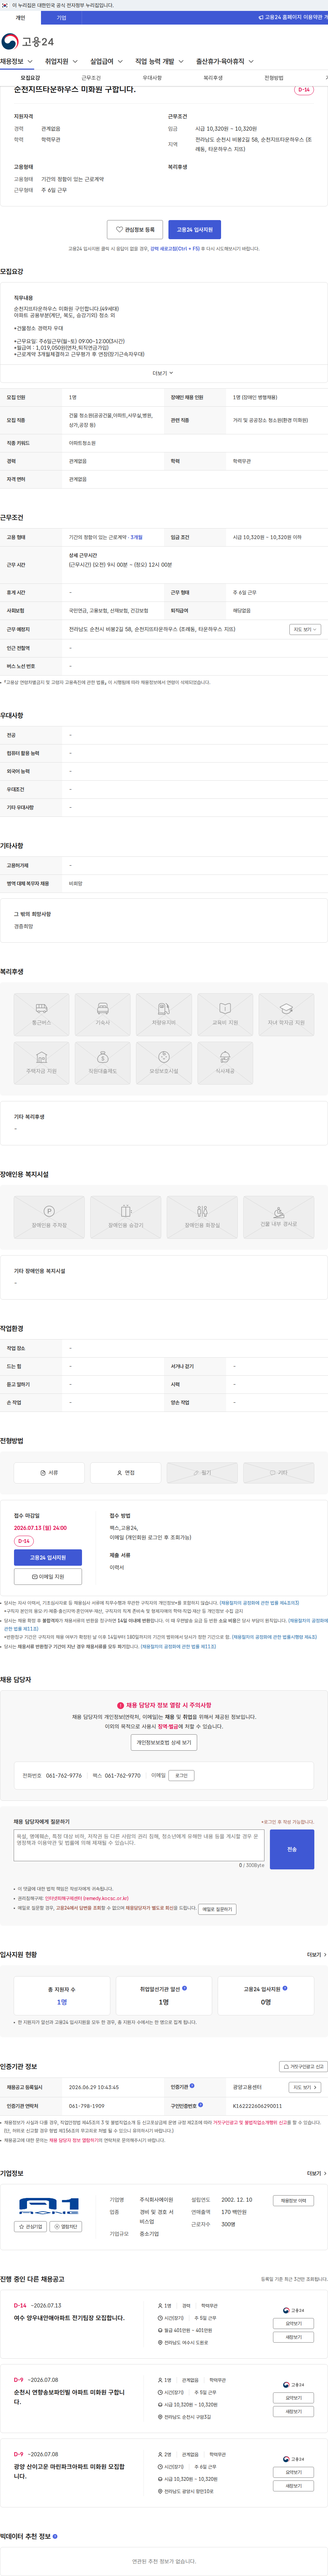328x2576 pixels.
Task: Click info icon beside 빅데이터 추천 정보
Action: (55, 2537)
